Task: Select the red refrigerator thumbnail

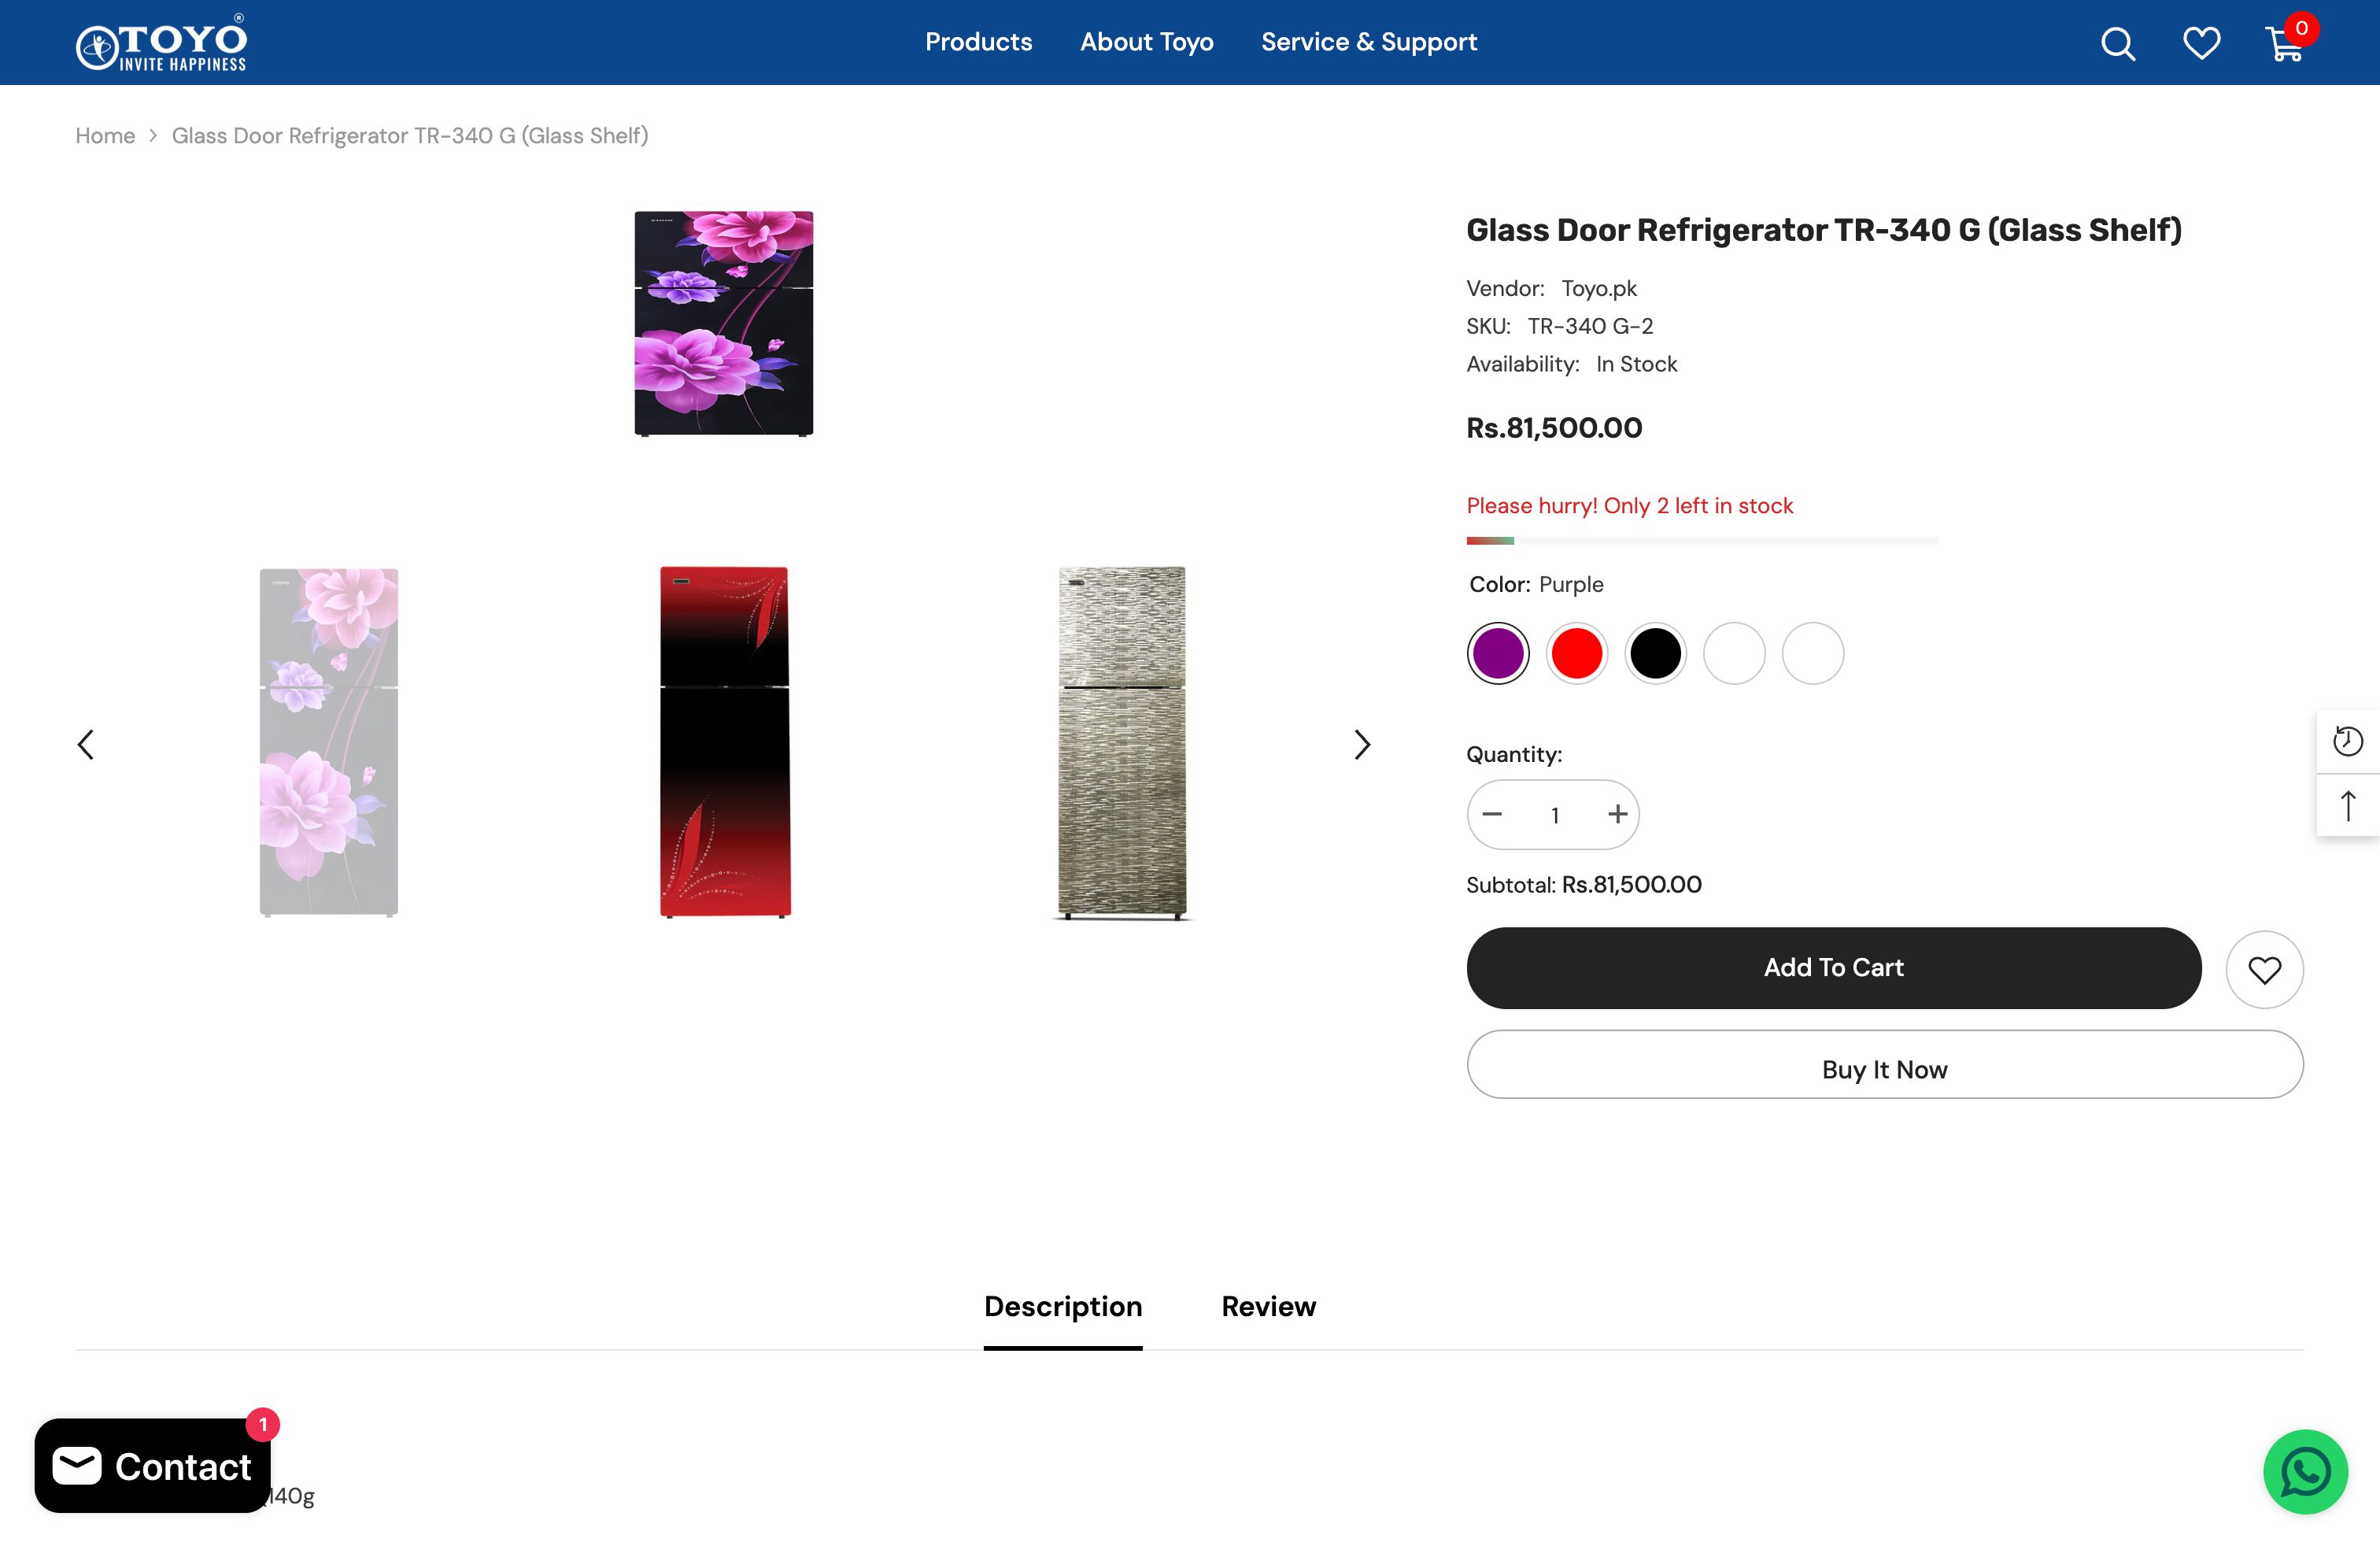Action: coord(725,741)
